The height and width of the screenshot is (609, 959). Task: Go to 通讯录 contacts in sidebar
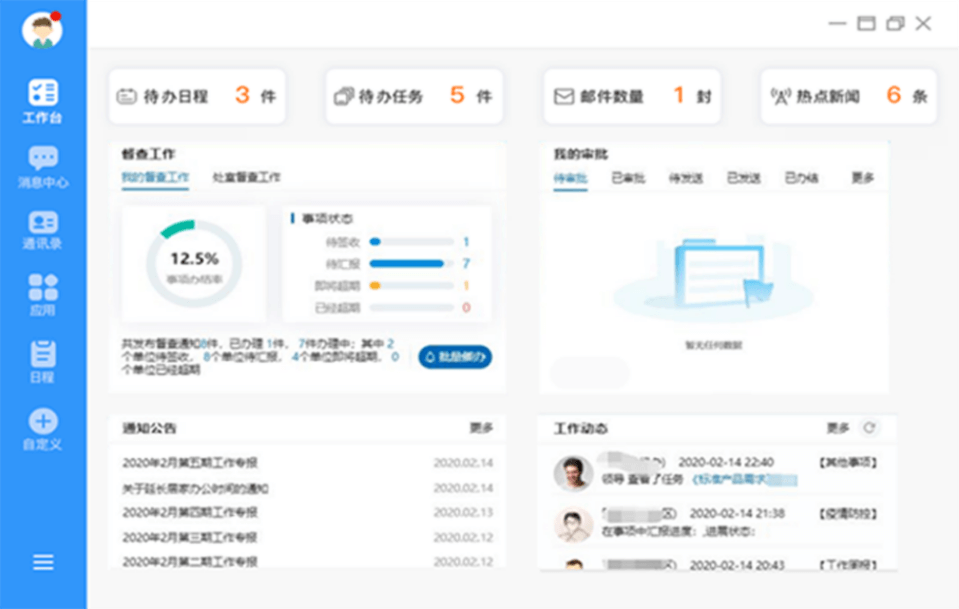click(x=43, y=222)
